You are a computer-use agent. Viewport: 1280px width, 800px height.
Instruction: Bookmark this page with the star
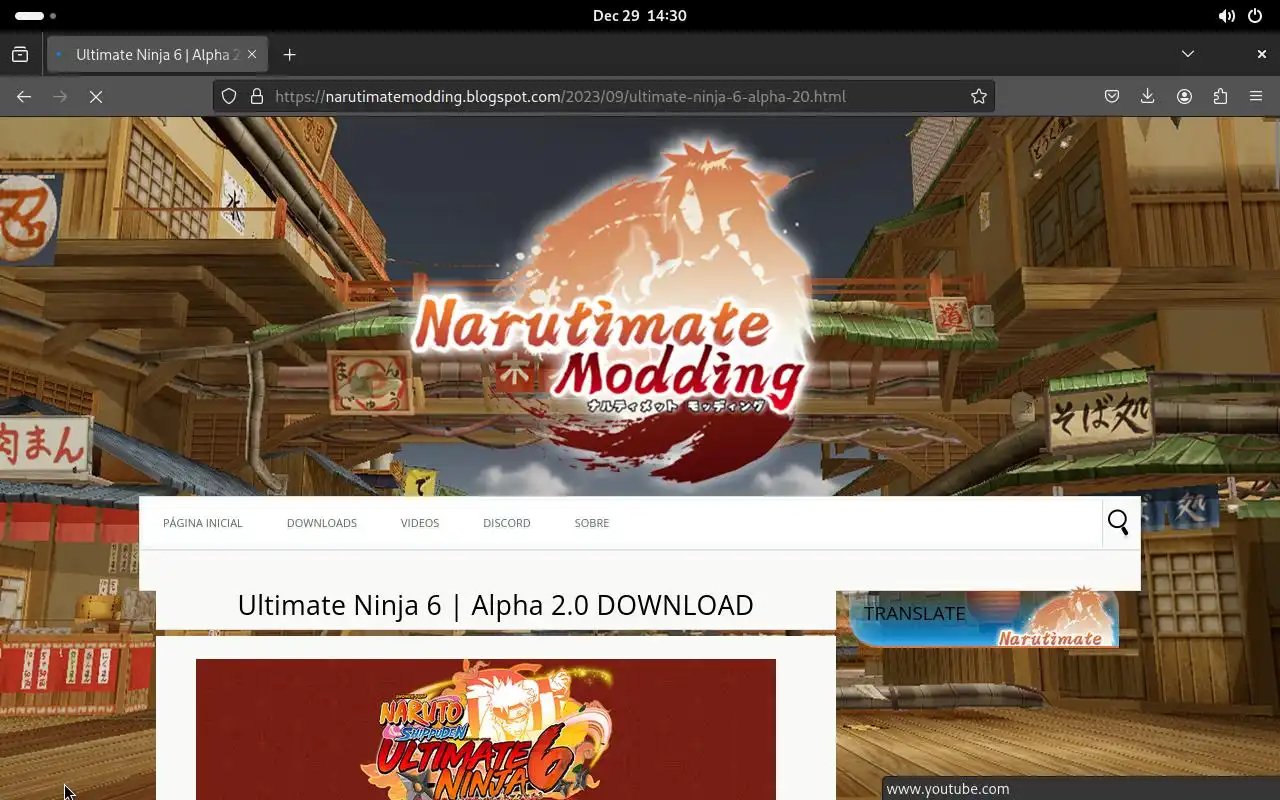979,96
